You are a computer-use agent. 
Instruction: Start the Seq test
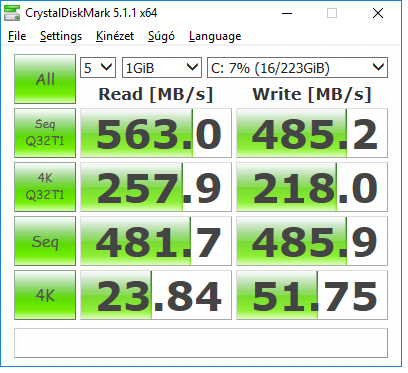(45, 241)
